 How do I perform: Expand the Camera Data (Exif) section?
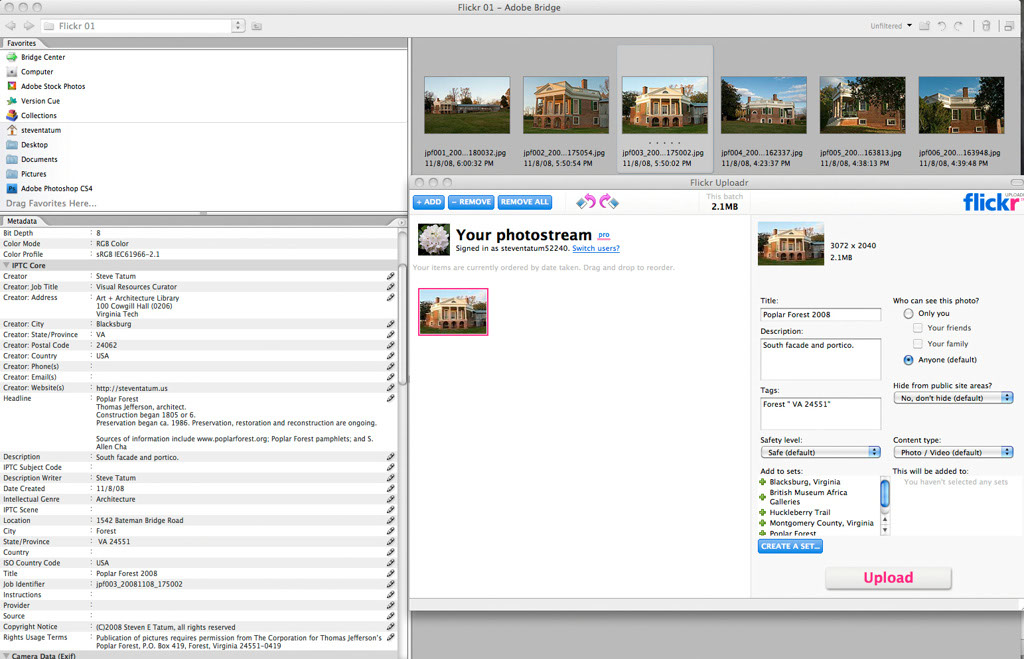pyautogui.click(x=7, y=655)
